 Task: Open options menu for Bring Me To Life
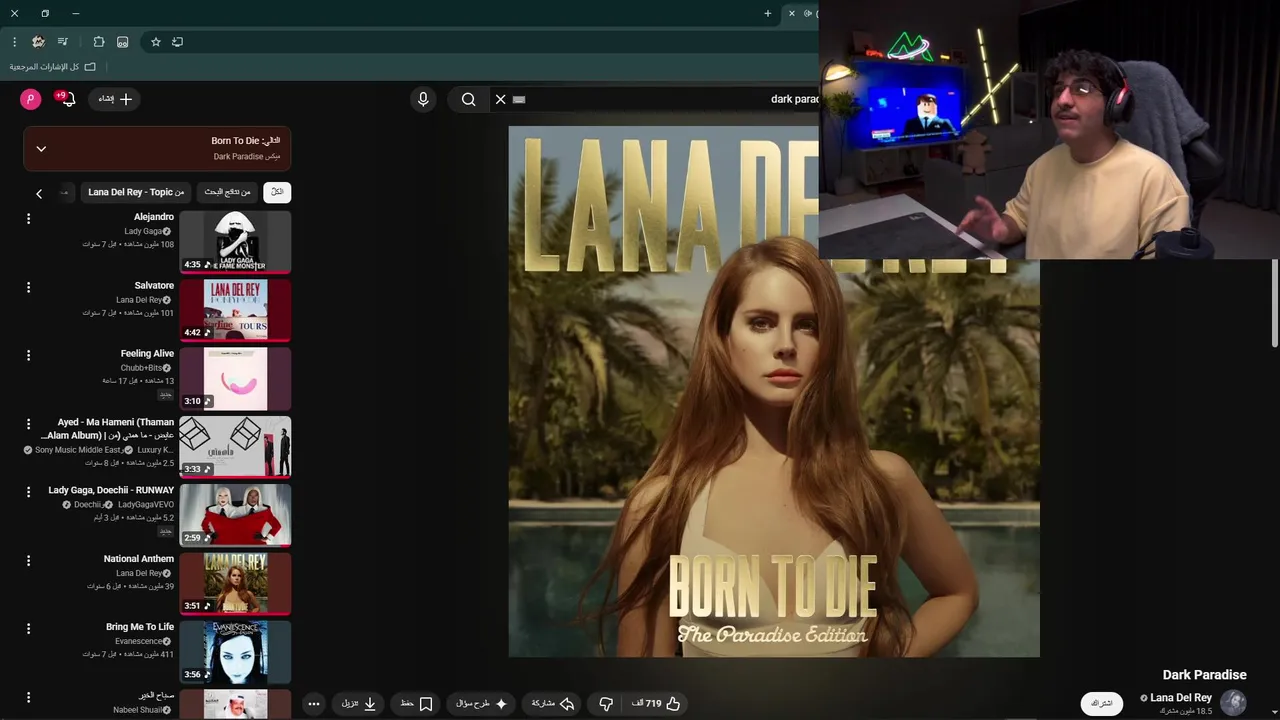click(28, 629)
